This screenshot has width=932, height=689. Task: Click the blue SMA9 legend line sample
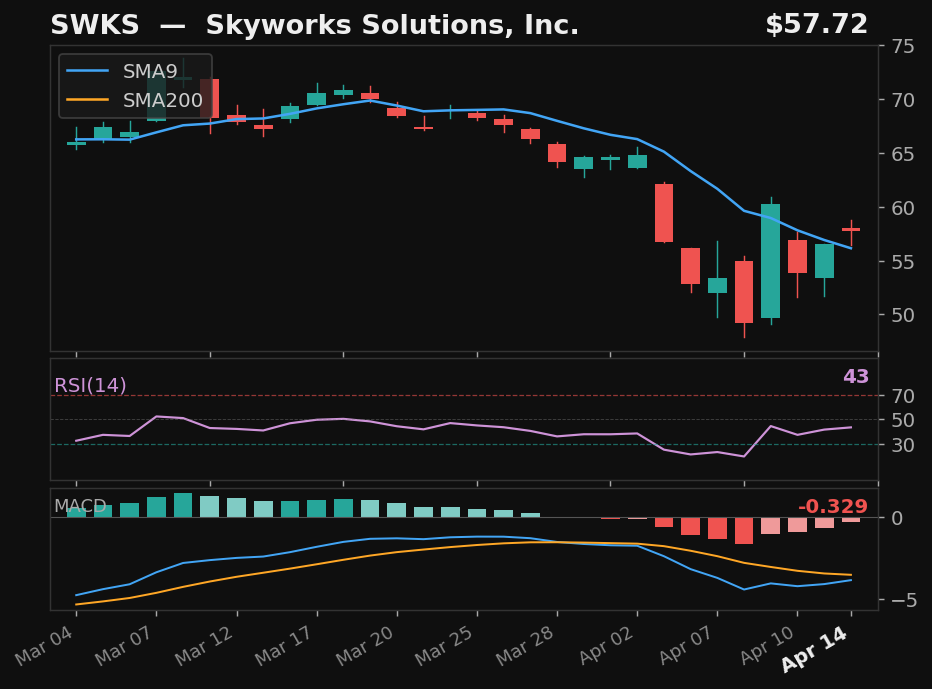click(87, 71)
